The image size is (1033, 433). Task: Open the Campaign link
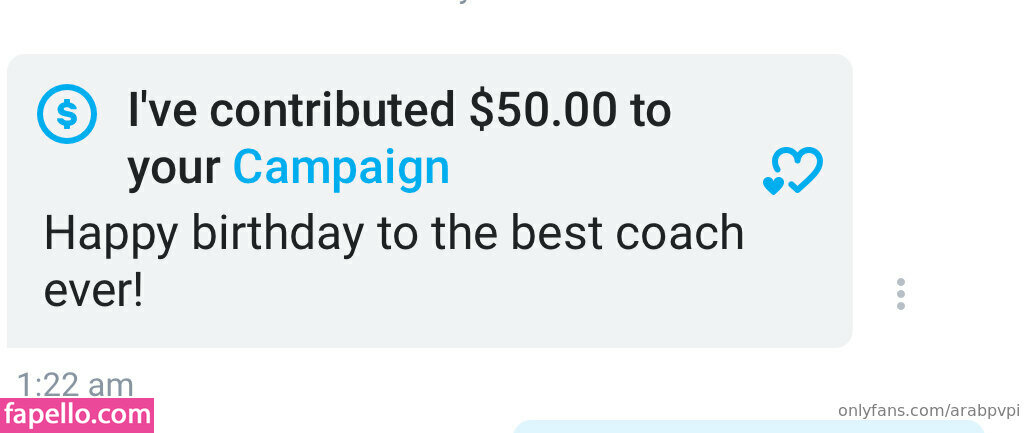341,168
